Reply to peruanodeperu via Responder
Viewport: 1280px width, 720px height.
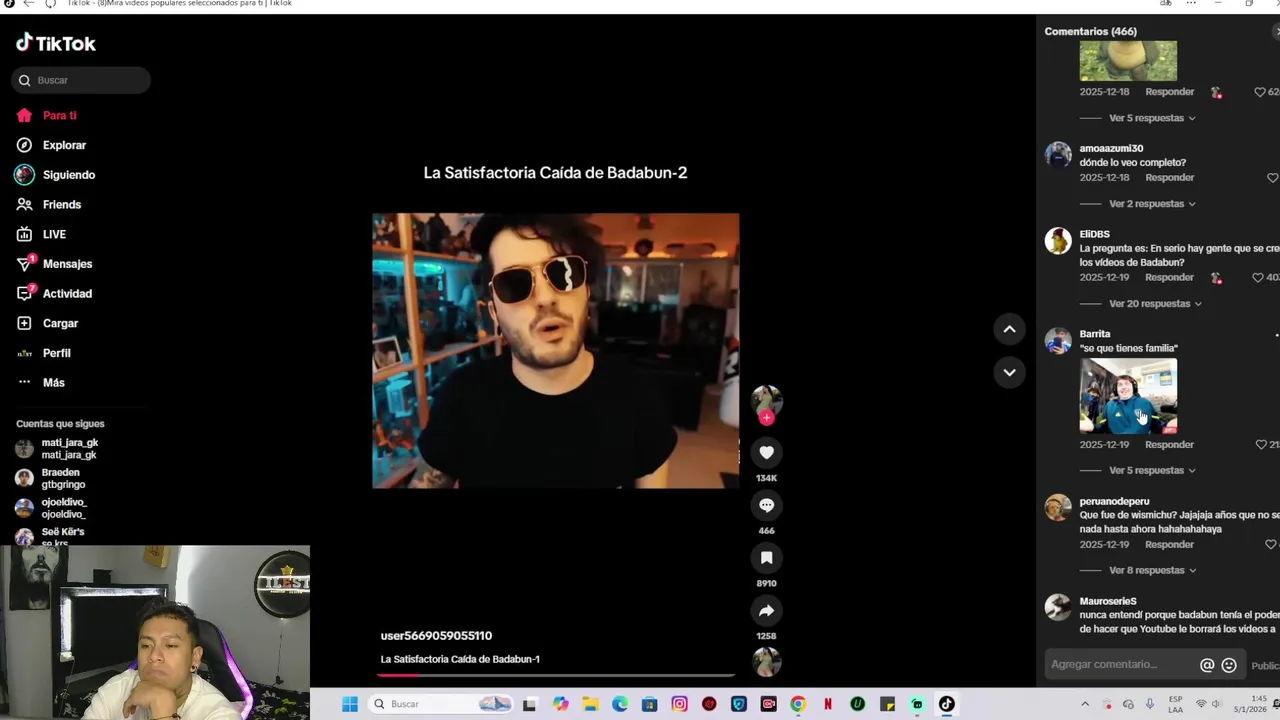click(x=1169, y=545)
